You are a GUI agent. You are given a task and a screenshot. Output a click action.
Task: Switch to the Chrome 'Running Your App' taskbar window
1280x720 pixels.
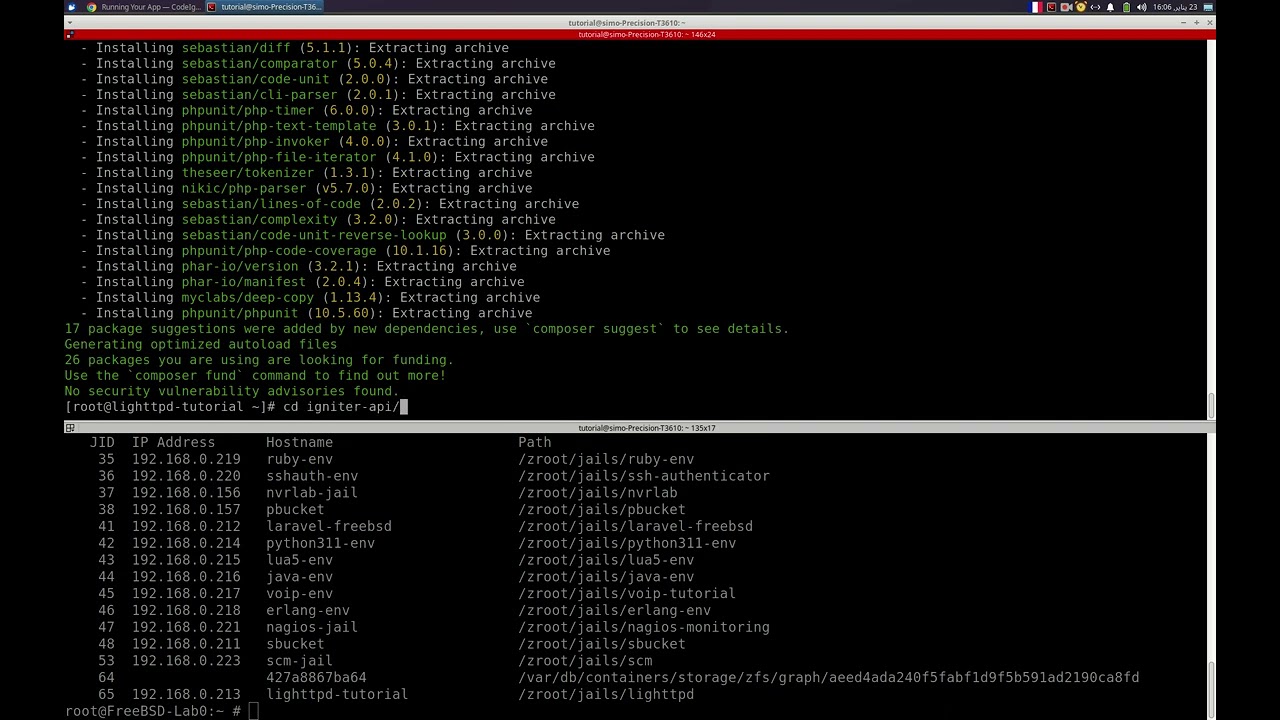pyautogui.click(x=144, y=7)
